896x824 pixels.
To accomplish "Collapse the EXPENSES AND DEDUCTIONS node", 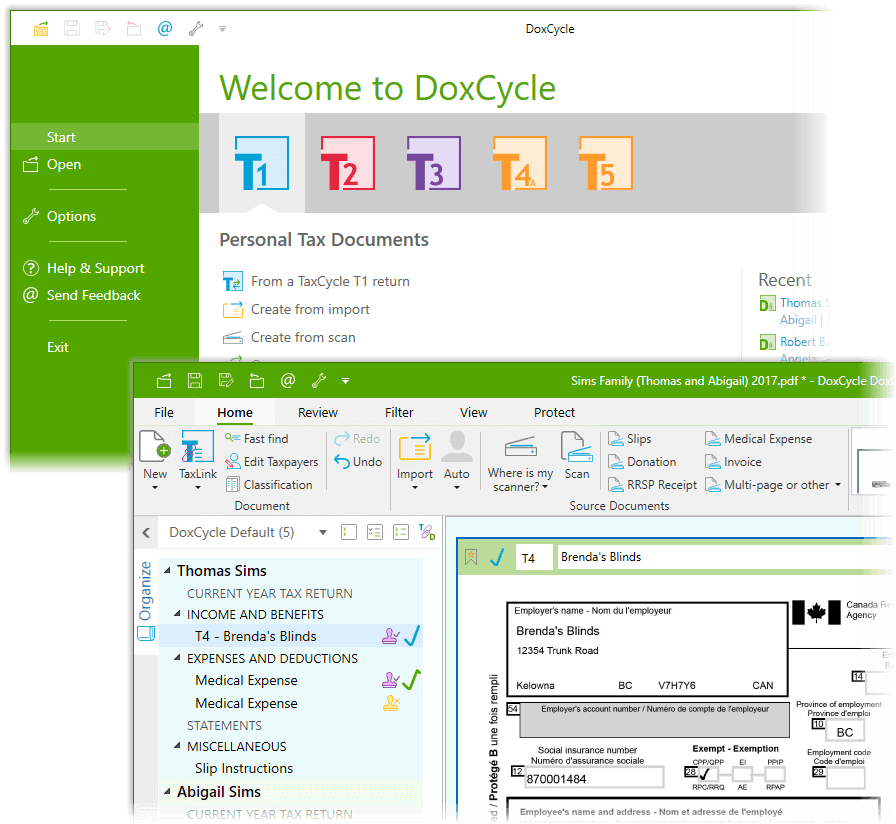I will coord(177,658).
